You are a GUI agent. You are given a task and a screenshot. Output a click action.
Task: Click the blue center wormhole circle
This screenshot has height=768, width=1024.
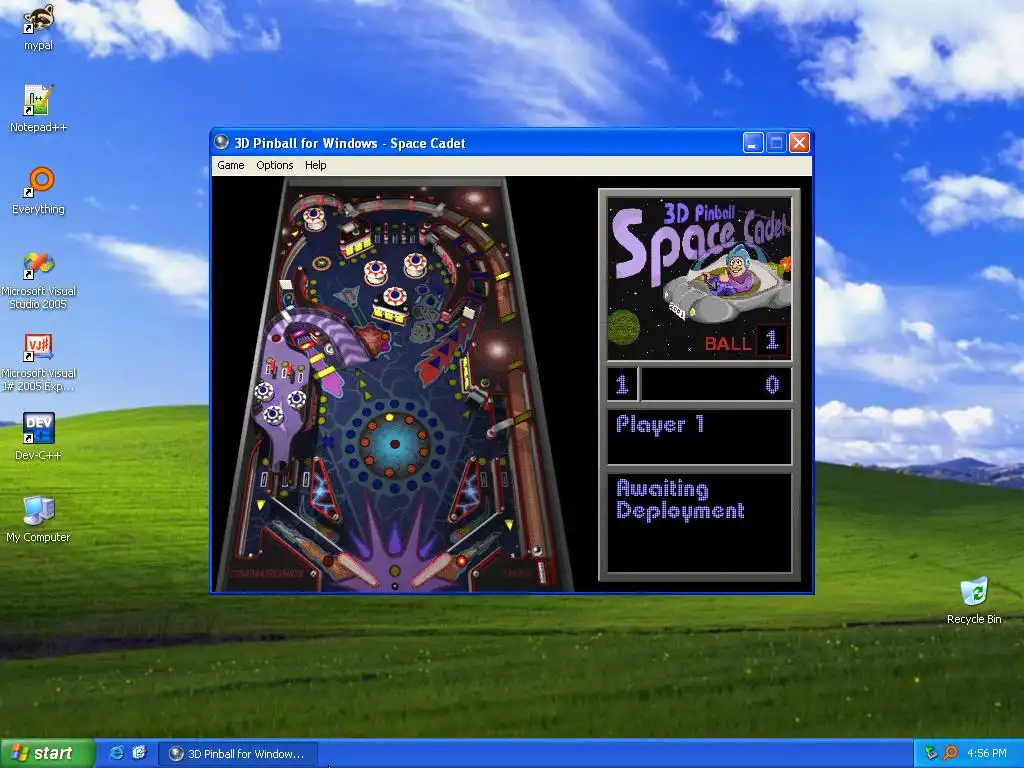(394, 444)
